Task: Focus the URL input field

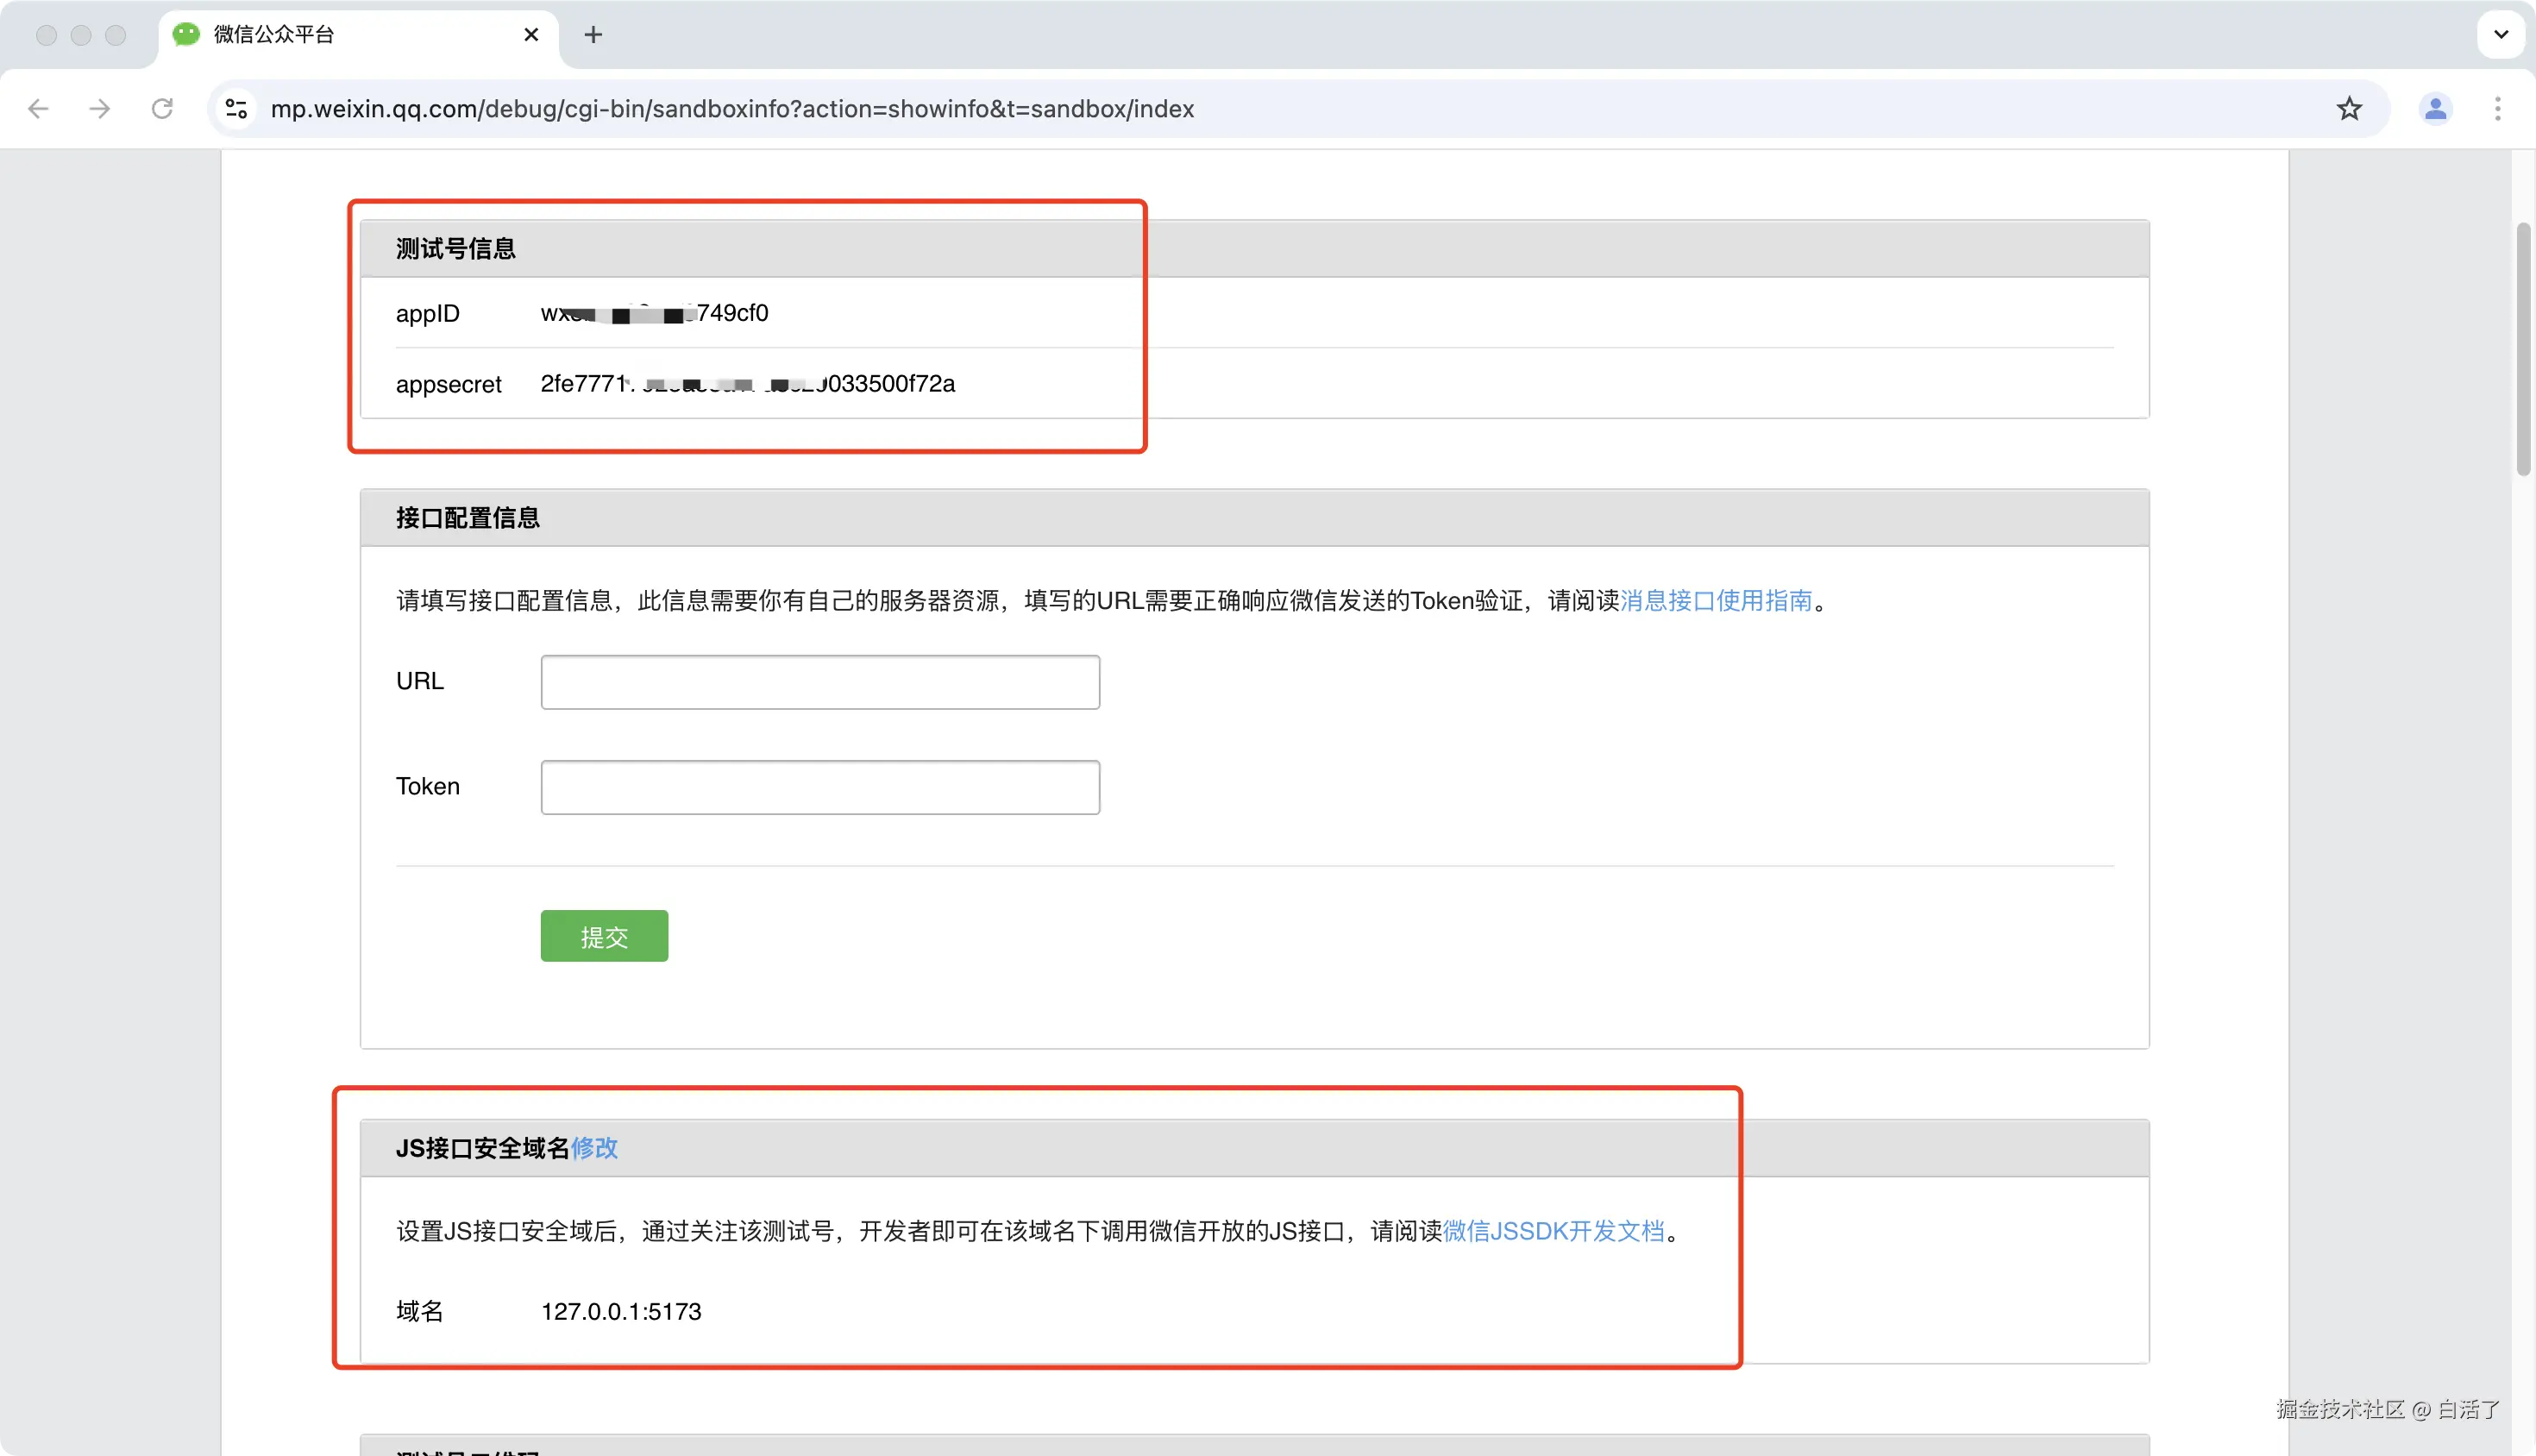Action: tap(820, 682)
